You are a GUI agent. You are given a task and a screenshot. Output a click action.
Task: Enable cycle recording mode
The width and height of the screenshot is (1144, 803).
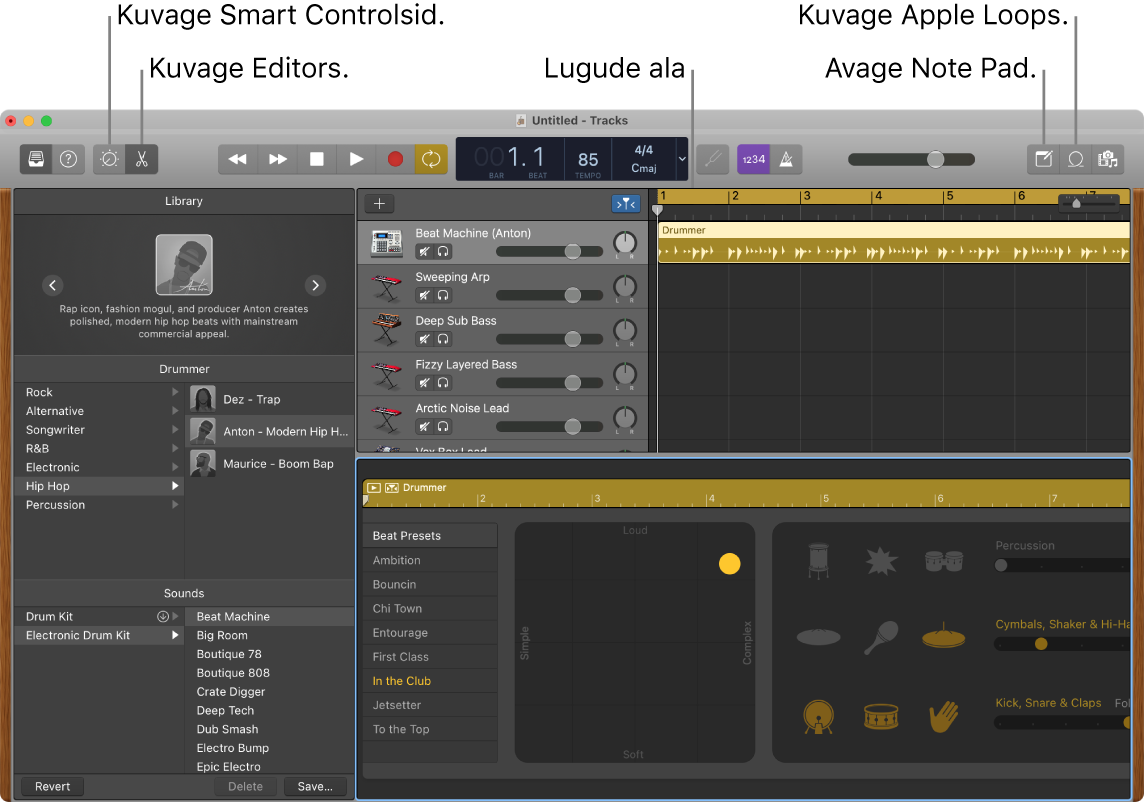(431, 159)
